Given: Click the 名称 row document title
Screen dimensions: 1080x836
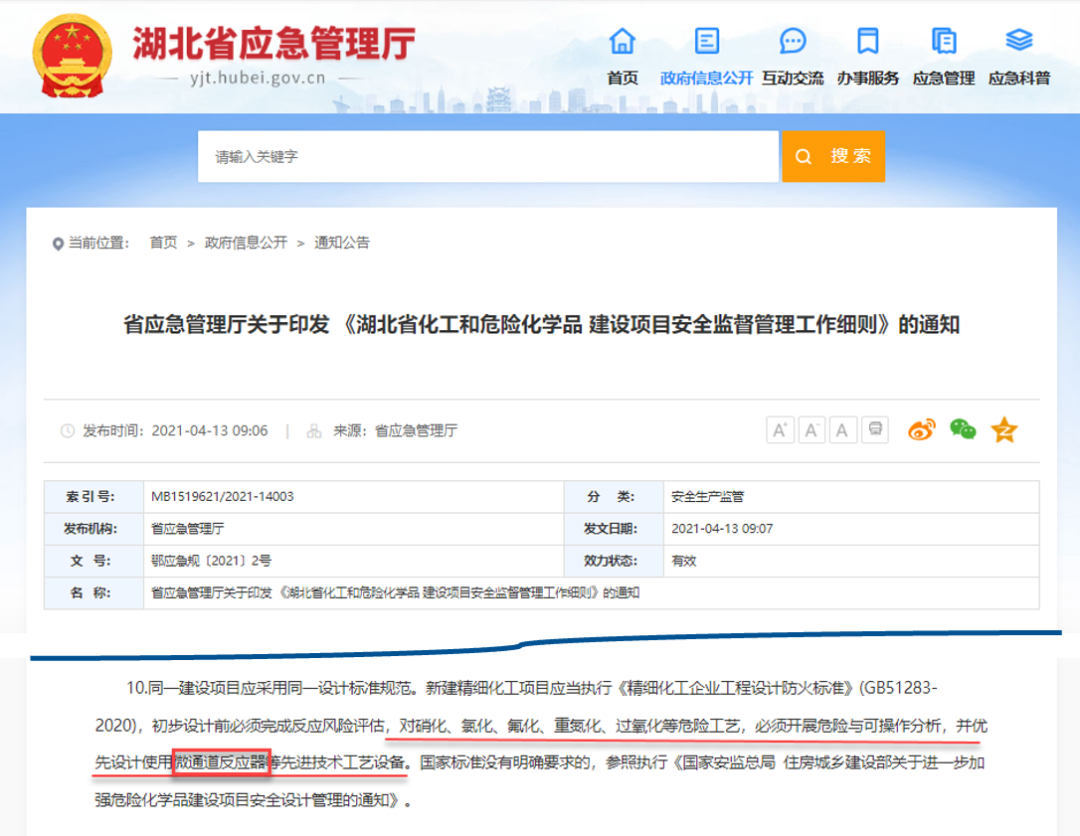Looking at the screenshot, I should [395, 593].
